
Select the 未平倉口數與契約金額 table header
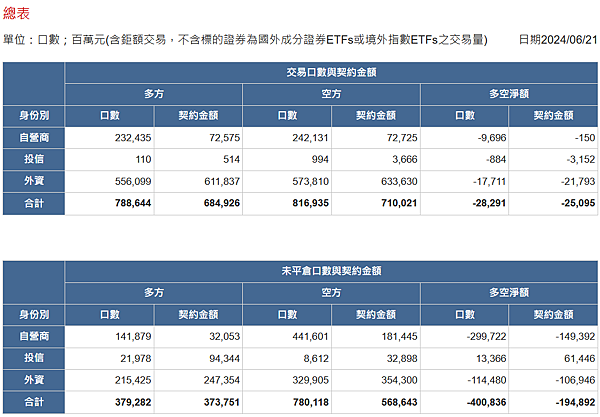pos(331,271)
